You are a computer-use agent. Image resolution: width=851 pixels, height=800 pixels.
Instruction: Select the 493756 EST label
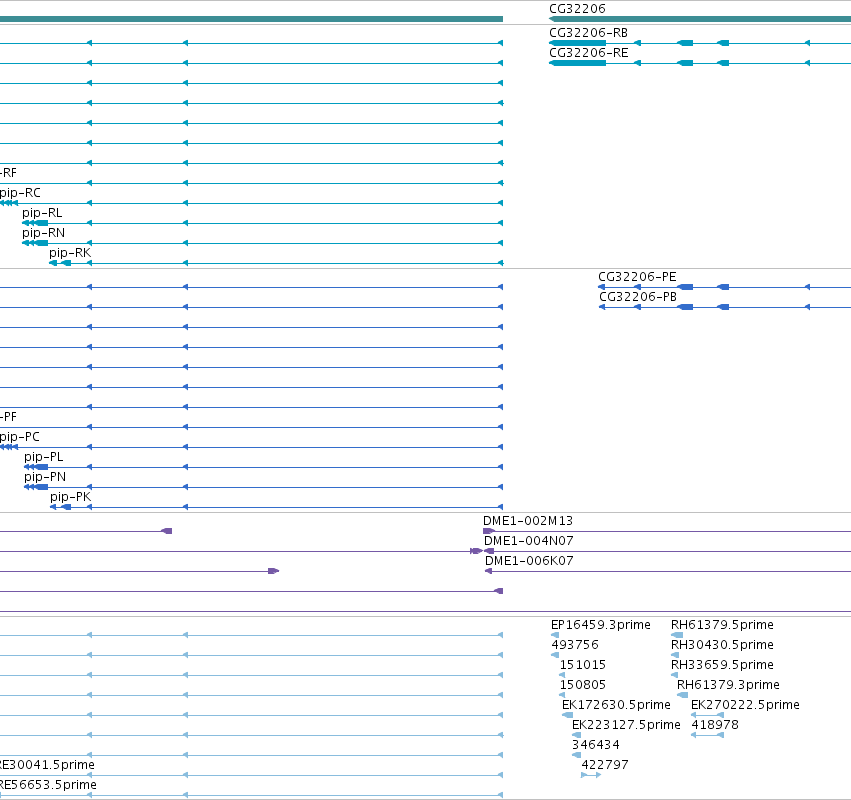[x=575, y=645]
